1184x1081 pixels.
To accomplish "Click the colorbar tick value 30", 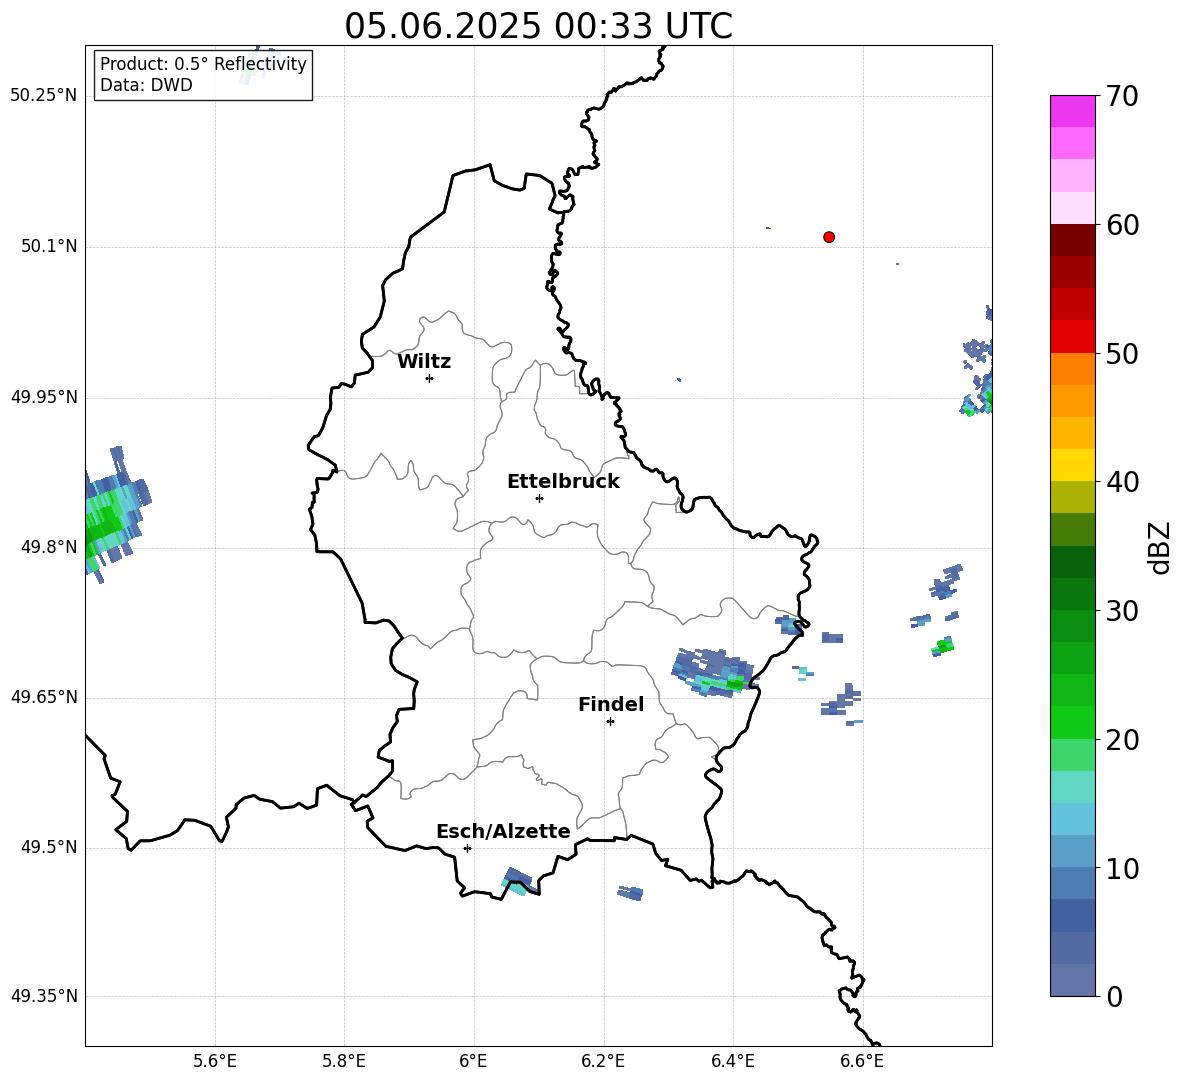I will 1122,611.
